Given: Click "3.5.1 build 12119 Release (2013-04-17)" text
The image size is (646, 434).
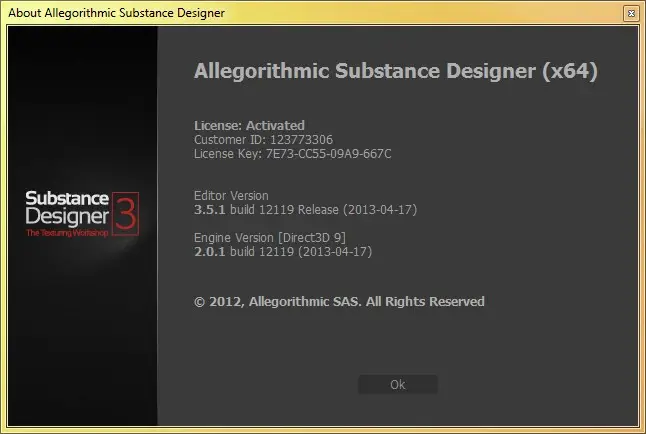Looking at the screenshot, I should 305,210.
